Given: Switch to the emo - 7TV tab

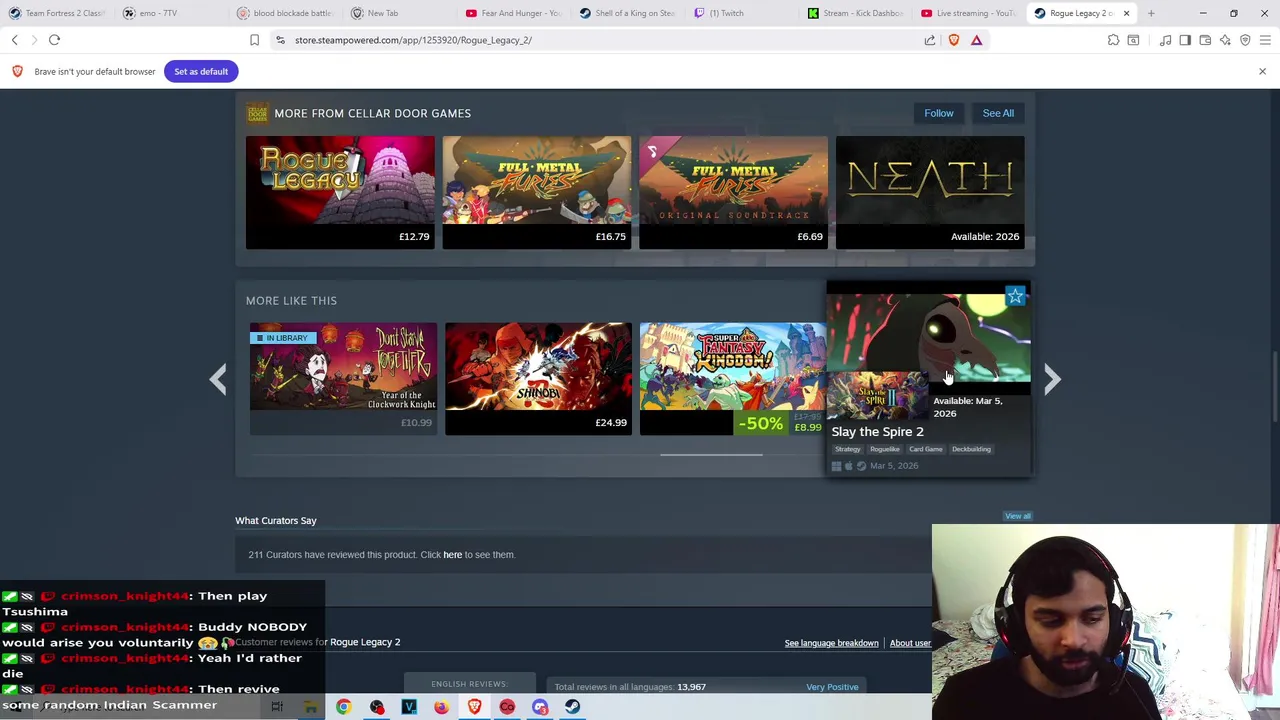Looking at the screenshot, I should coord(170,13).
